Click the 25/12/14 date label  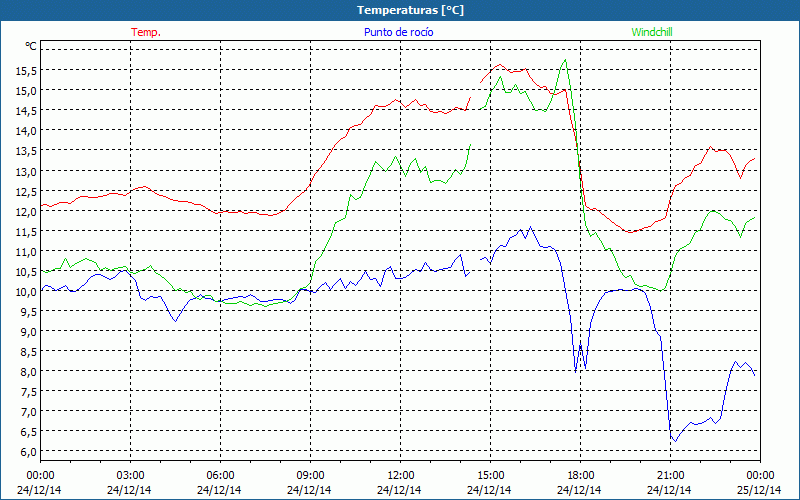(759, 490)
